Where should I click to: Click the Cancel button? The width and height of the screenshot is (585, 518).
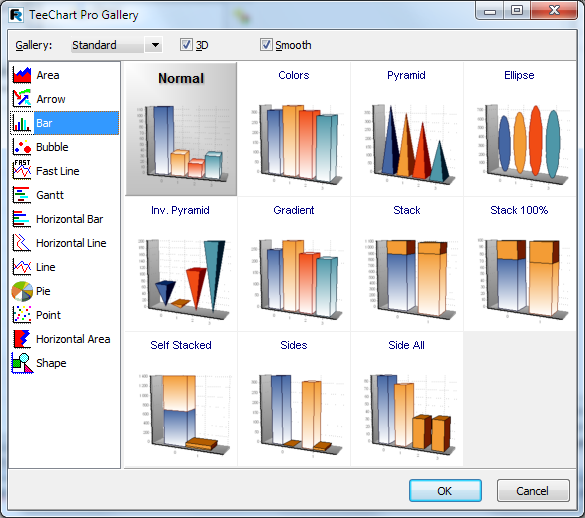coord(533,490)
